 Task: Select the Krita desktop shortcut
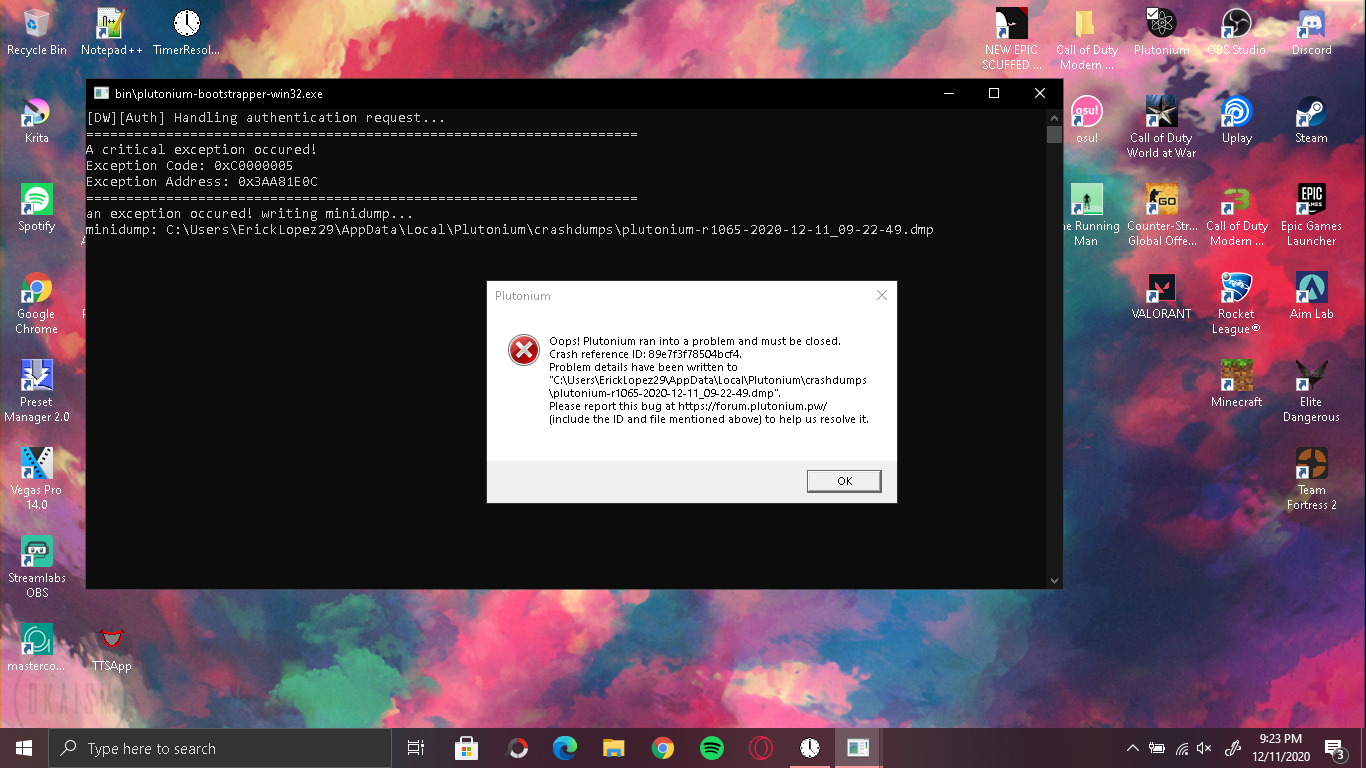(x=37, y=121)
